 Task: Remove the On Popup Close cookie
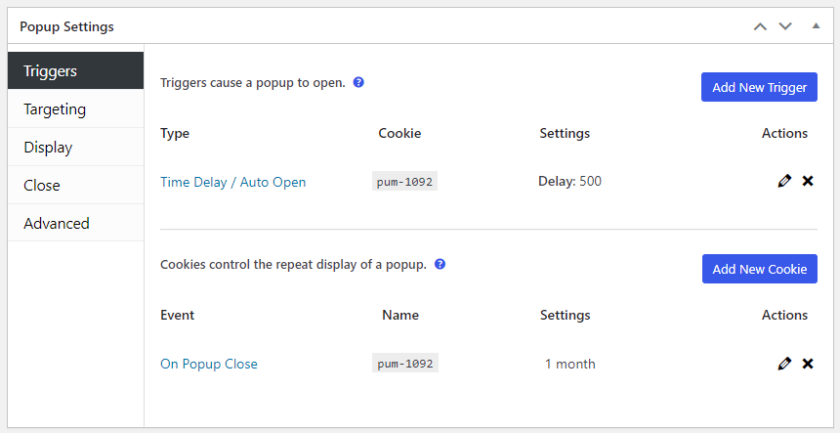tap(807, 364)
